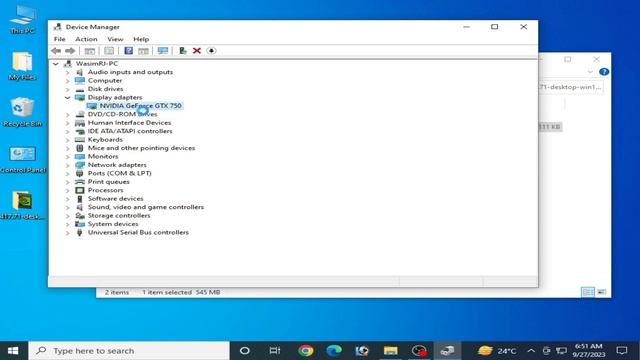Click the Show/Hide Console Tree toolbar icon
The height and width of the screenshot is (360, 640).
90,51
